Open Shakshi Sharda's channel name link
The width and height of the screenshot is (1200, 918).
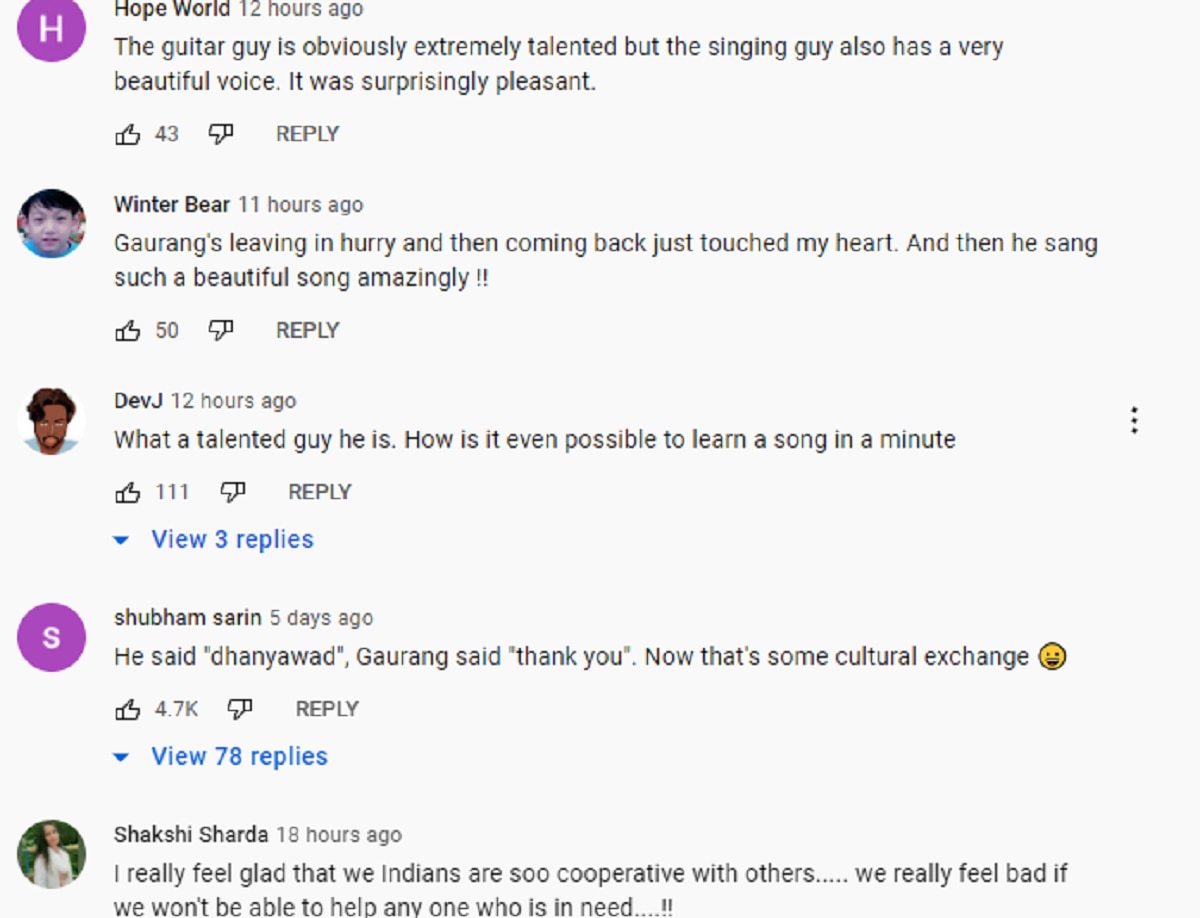pyautogui.click(x=191, y=835)
